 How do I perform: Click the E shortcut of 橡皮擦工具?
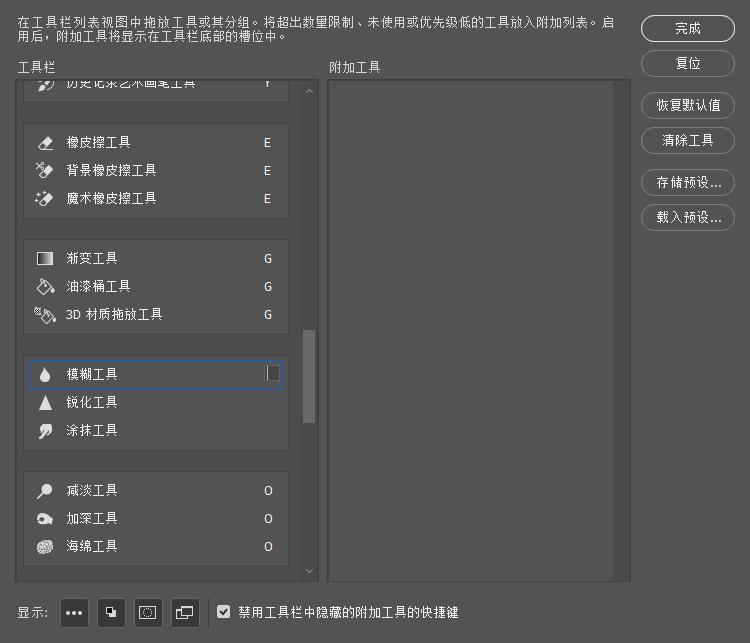pos(267,143)
